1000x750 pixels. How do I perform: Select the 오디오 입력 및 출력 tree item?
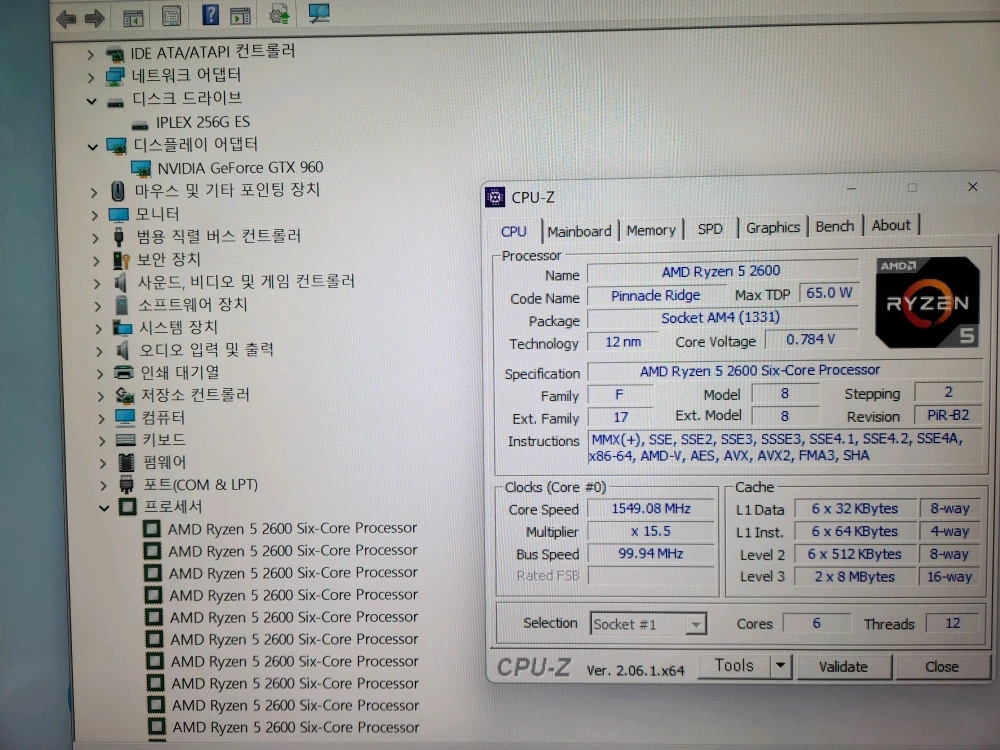(x=206, y=349)
